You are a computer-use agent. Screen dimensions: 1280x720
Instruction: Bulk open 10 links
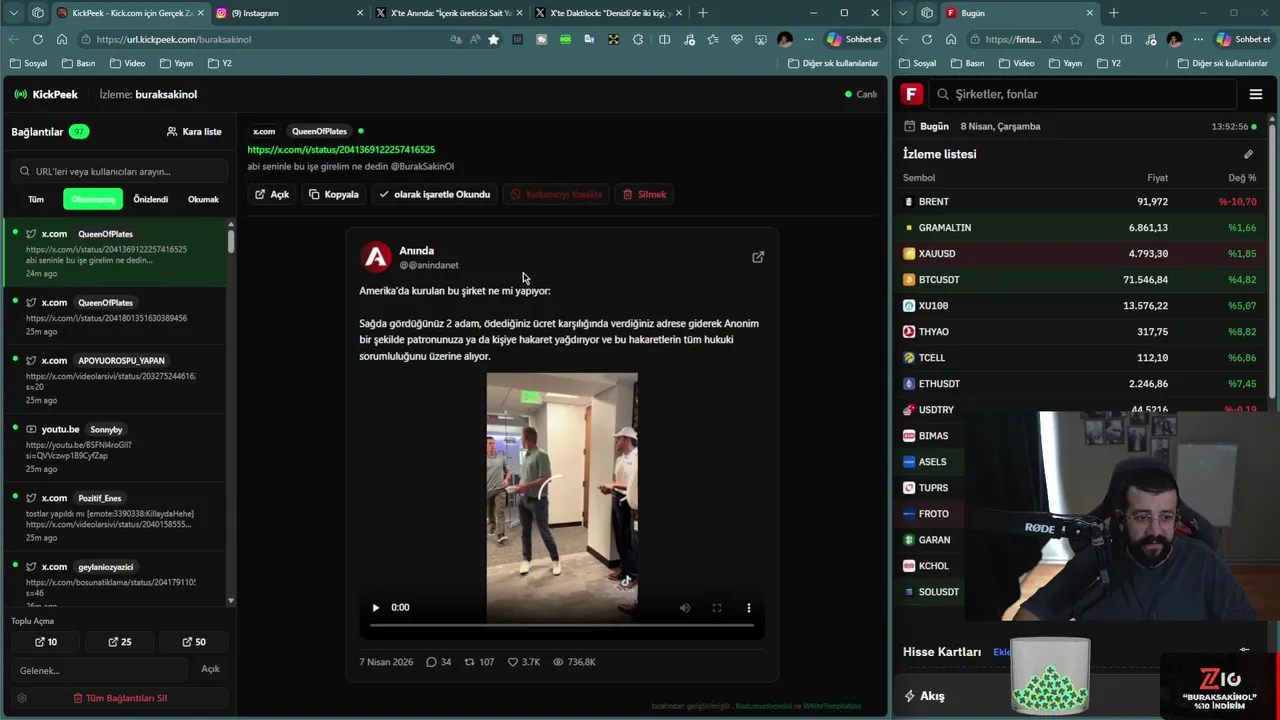(46, 642)
